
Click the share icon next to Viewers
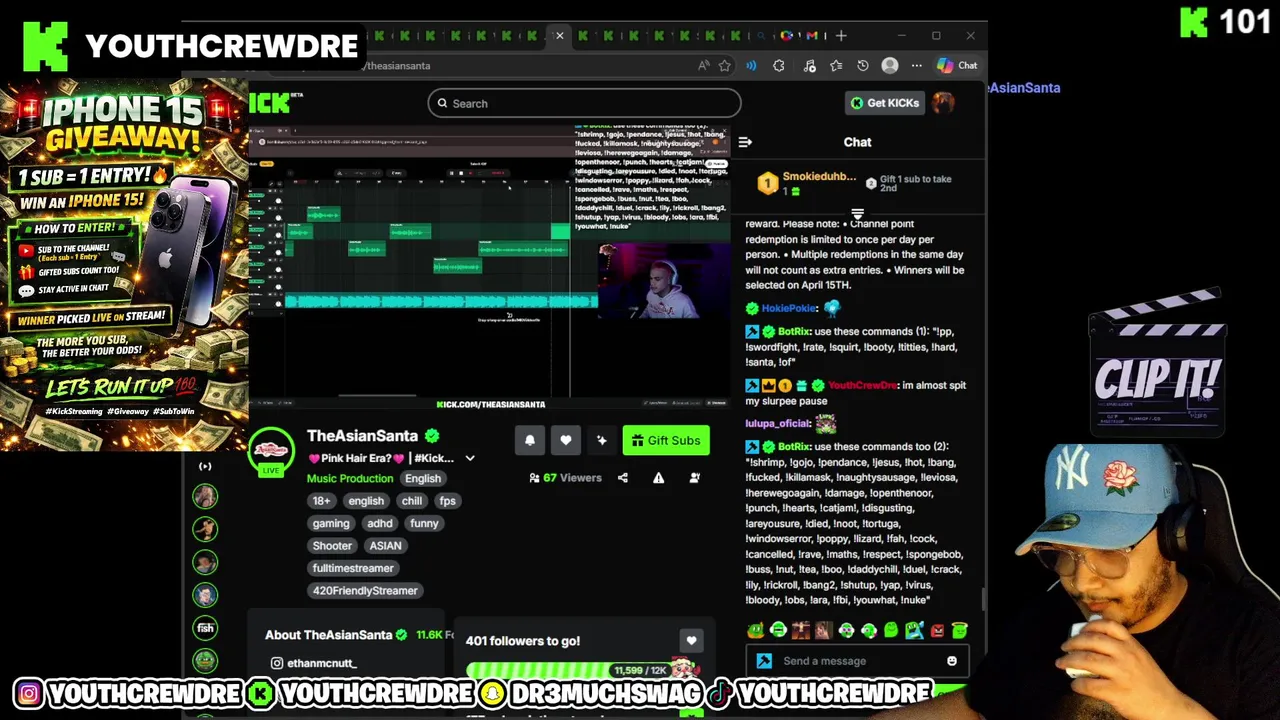[623, 478]
